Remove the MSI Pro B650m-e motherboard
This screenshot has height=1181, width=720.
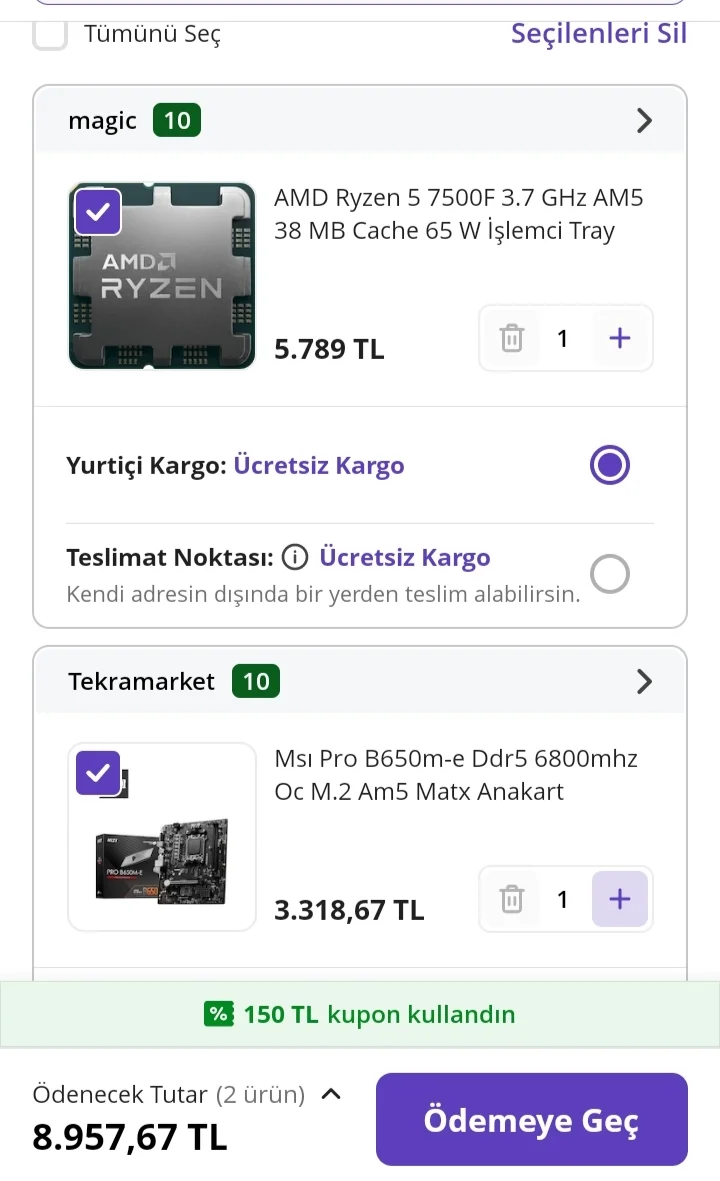[x=511, y=899]
